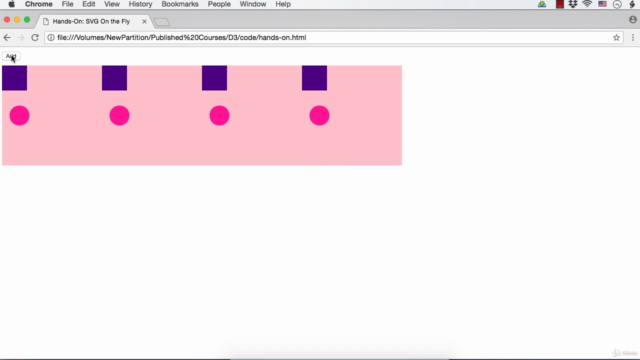Viewport: 640px width, 360px height.
Task: Click the green menu bar status icon
Action: [542, 4]
